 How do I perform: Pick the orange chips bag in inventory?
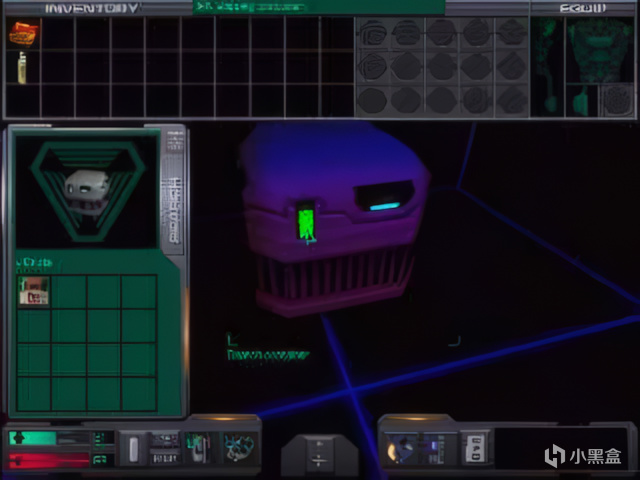pyautogui.click(x=23, y=34)
